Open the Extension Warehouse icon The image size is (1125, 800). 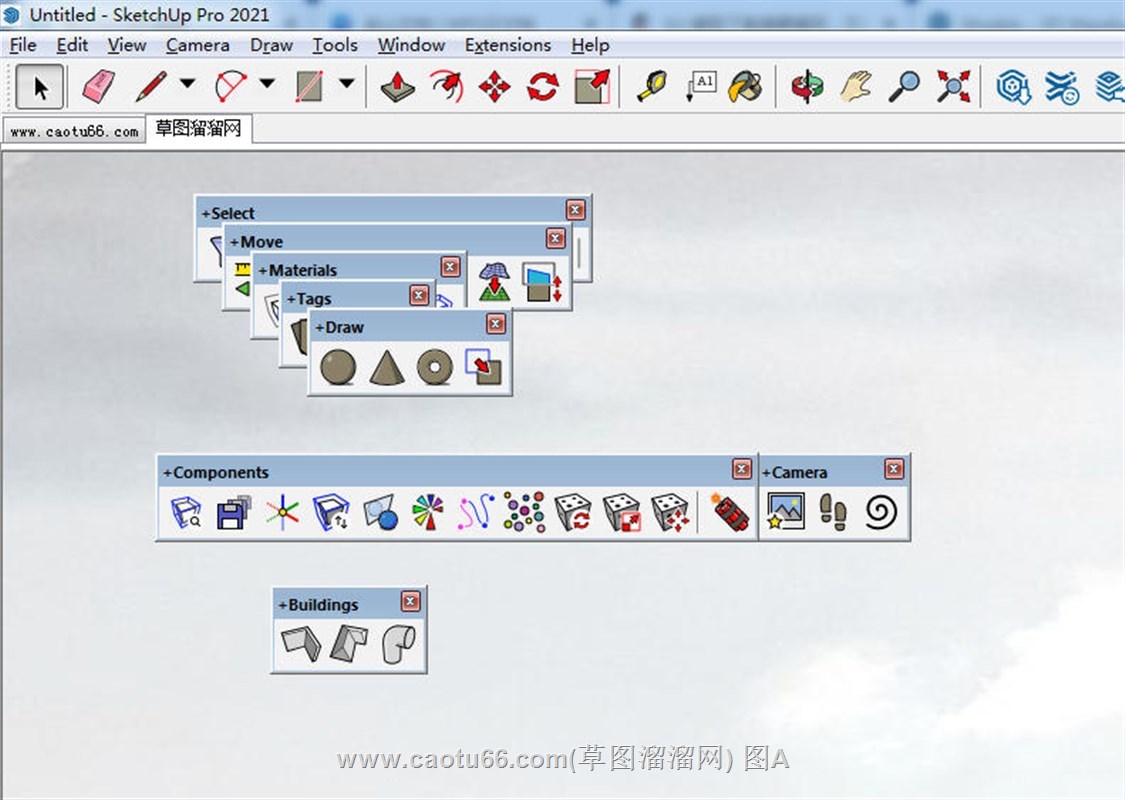pyautogui.click(x=1062, y=87)
